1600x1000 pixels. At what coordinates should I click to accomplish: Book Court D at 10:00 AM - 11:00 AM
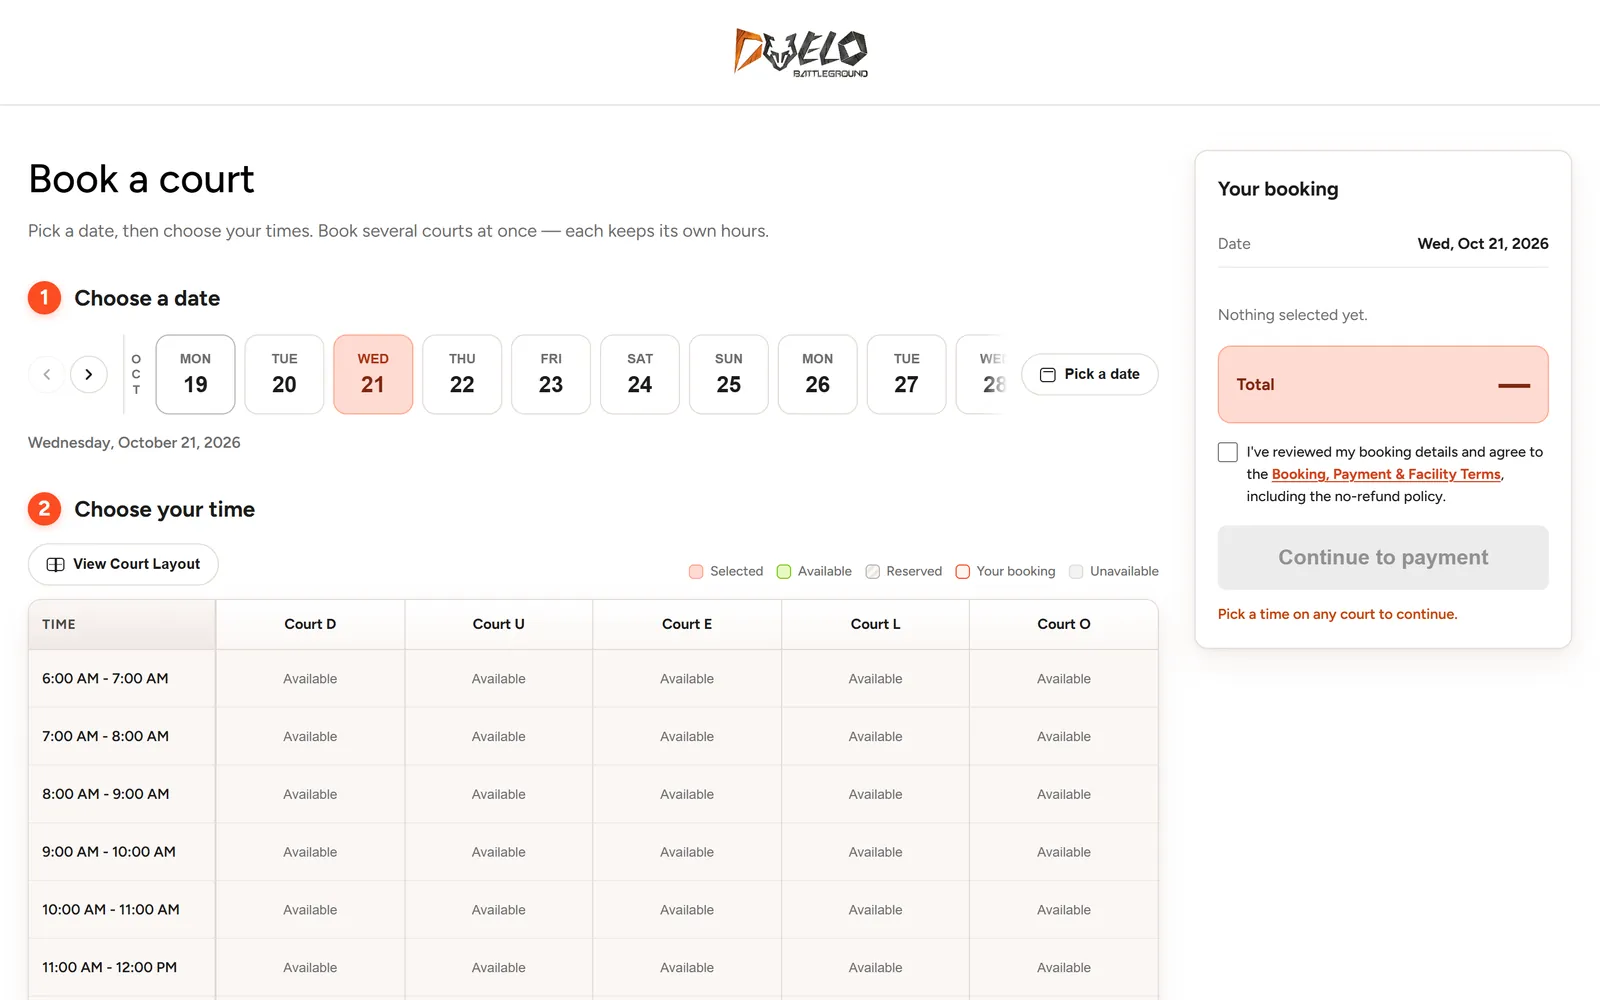[310, 910]
